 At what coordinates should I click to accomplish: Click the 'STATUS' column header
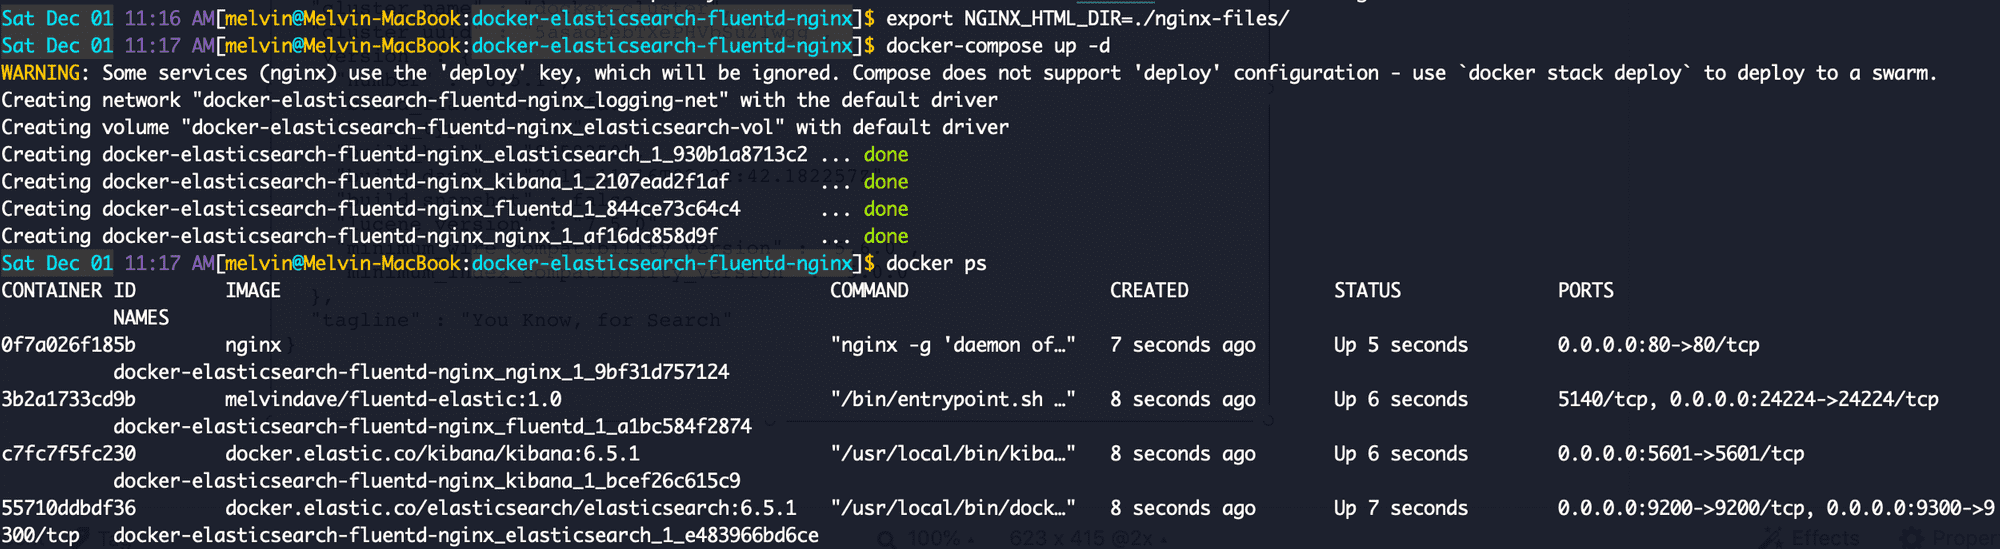tap(1367, 291)
